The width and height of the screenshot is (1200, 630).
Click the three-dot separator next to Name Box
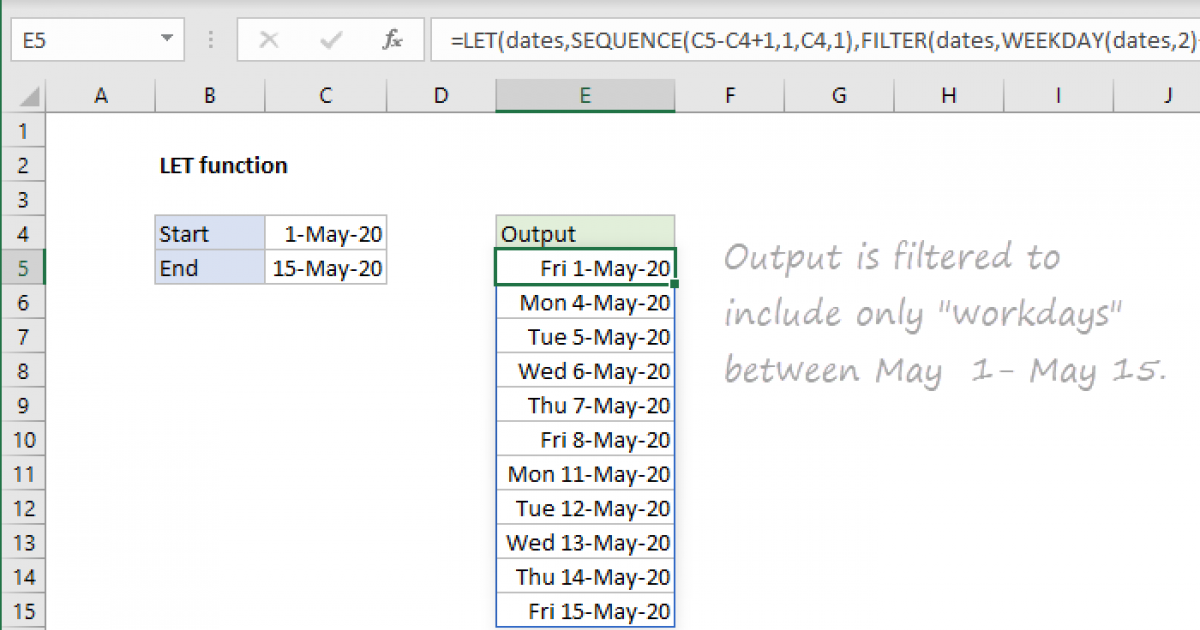coord(210,40)
